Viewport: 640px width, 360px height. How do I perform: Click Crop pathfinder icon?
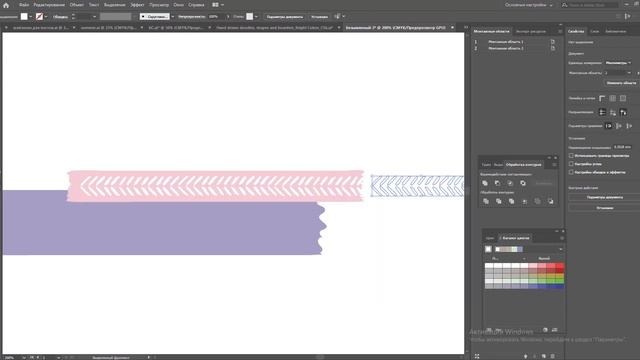click(524, 201)
